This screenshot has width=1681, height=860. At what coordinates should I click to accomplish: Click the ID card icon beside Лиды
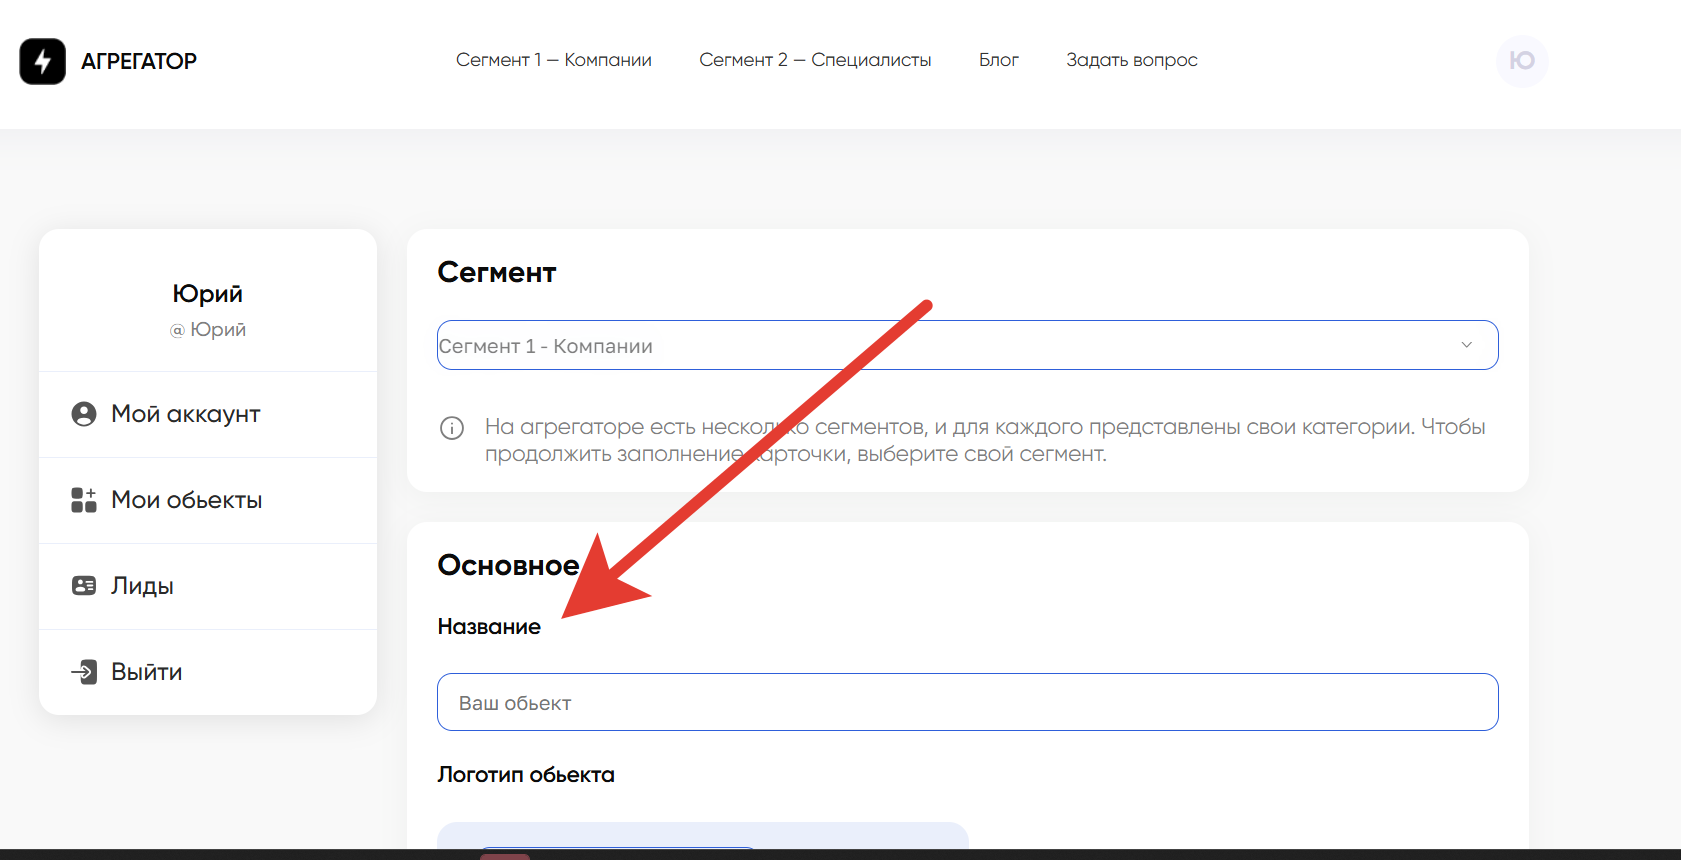coord(84,586)
